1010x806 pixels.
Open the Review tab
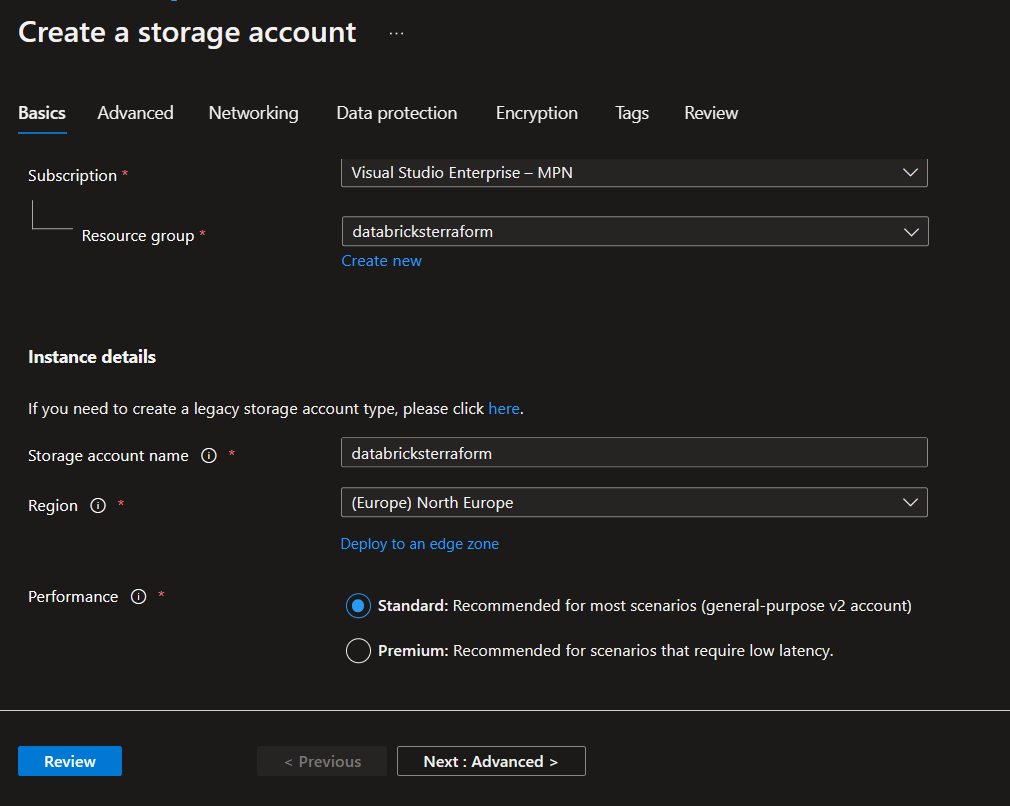point(711,113)
